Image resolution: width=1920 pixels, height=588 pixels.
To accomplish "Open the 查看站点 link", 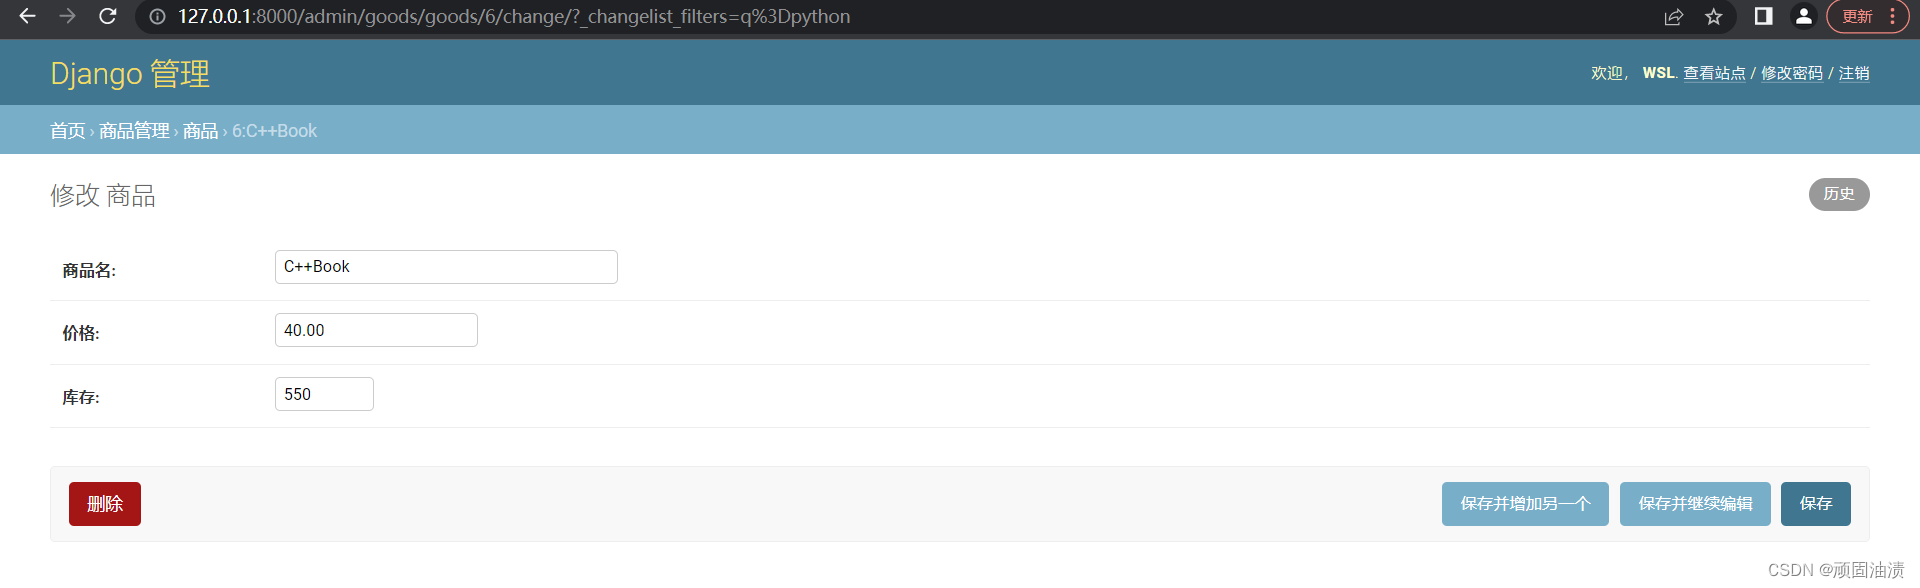I will point(1714,73).
